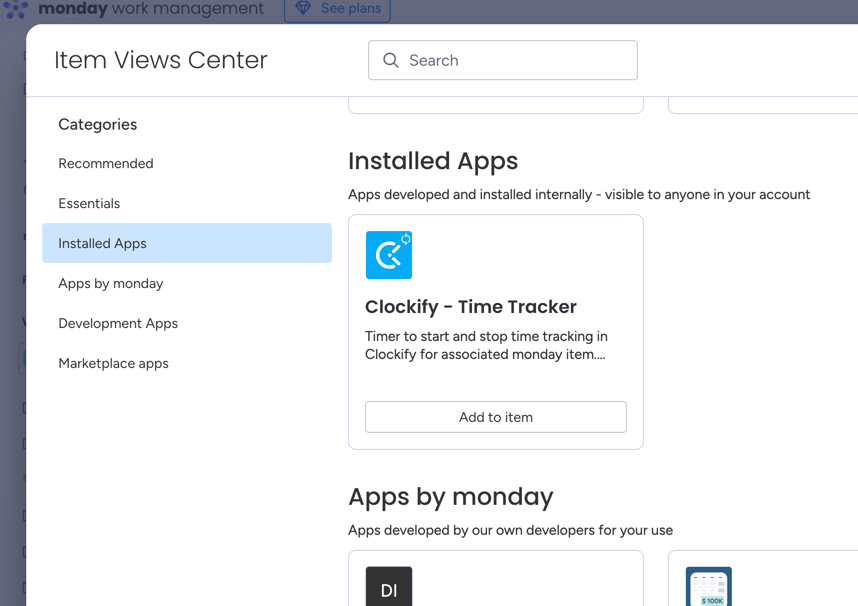Click 'Apps developed and installed internally' subtitle
The width and height of the screenshot is (858, 606).
click(x=579, y=194)
